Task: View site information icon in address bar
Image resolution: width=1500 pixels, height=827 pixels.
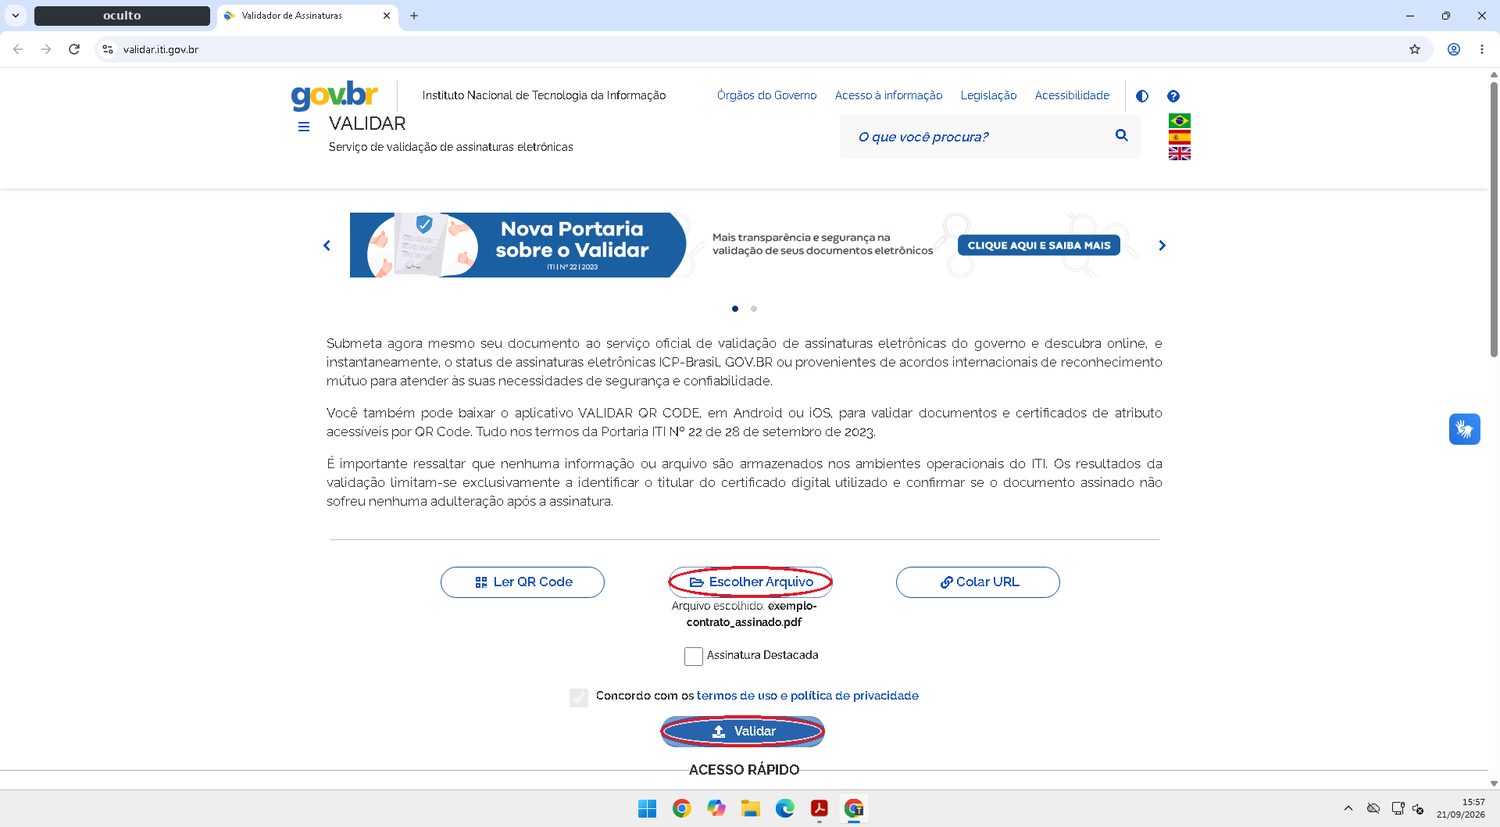Action: tap(108, 49)
